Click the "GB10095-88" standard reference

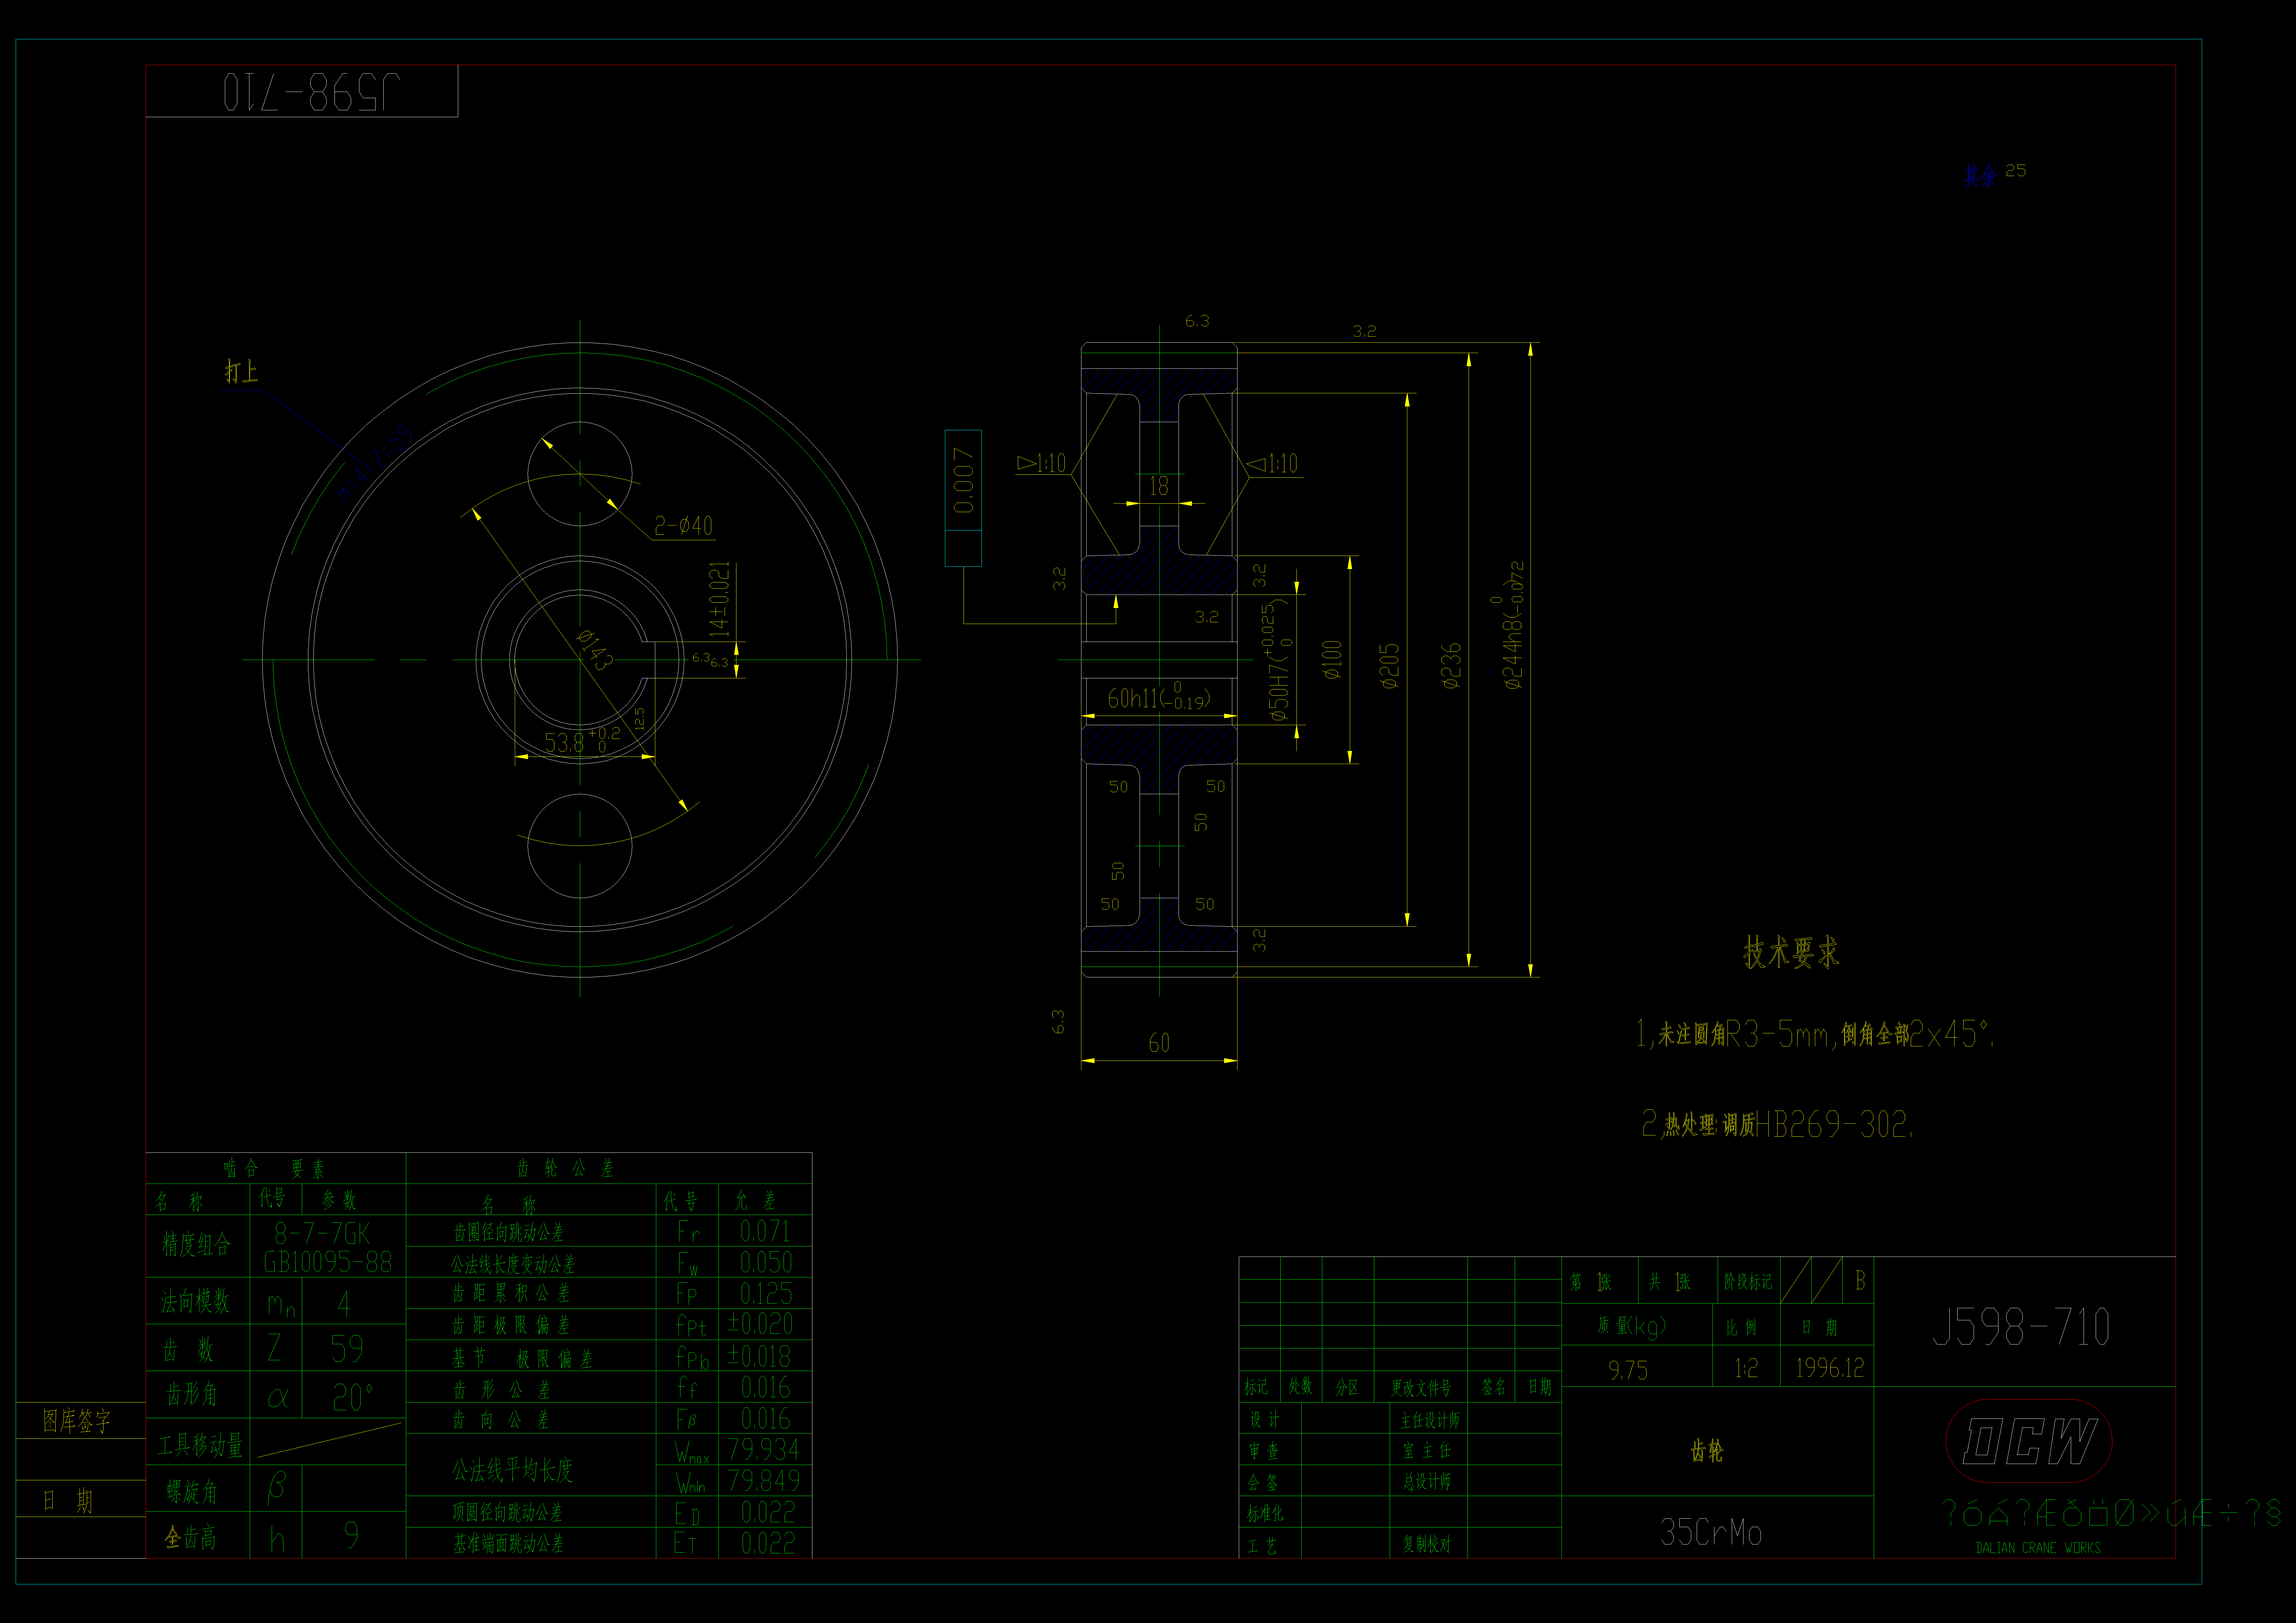pos(328,1262)
